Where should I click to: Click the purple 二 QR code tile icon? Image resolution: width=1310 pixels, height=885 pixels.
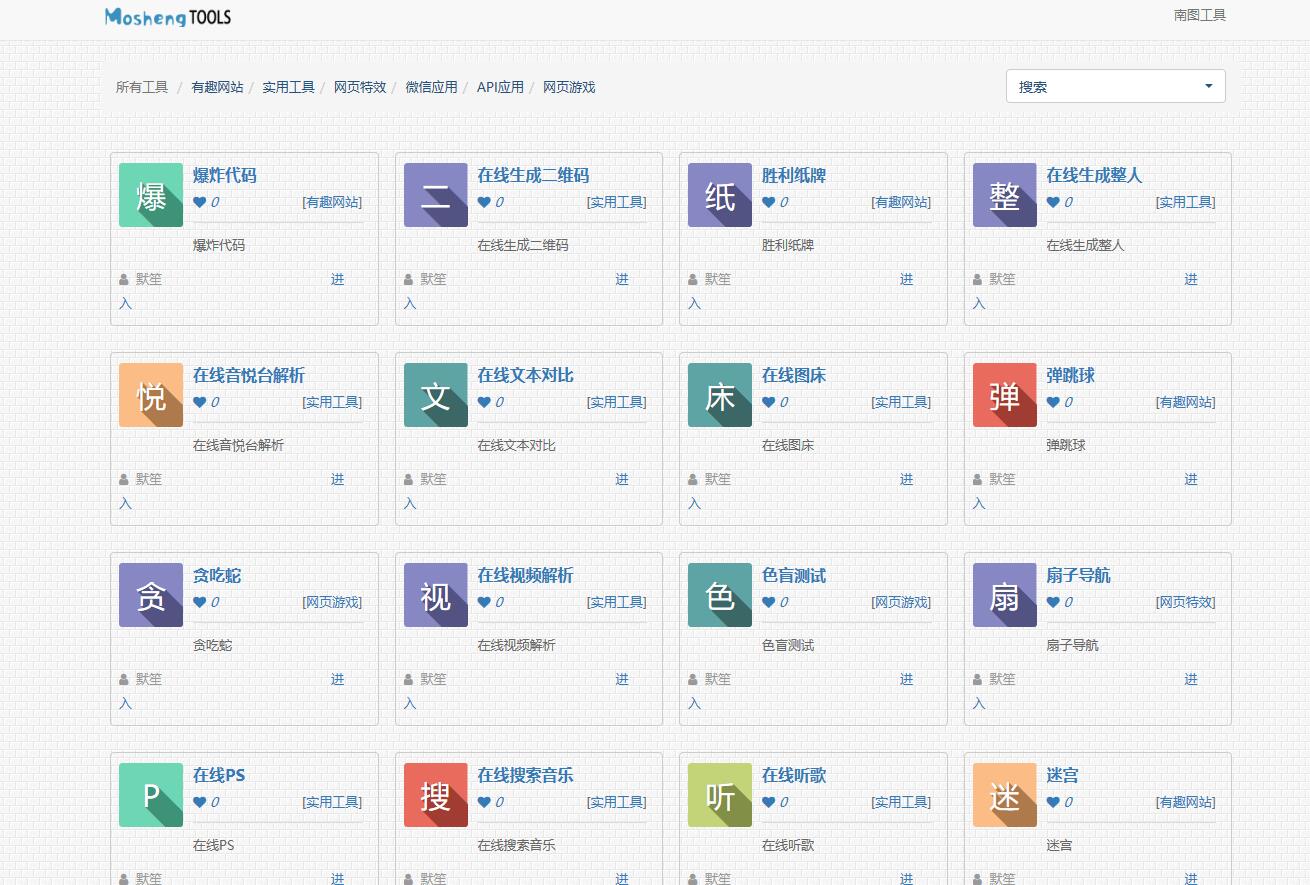tap(435, 195)
